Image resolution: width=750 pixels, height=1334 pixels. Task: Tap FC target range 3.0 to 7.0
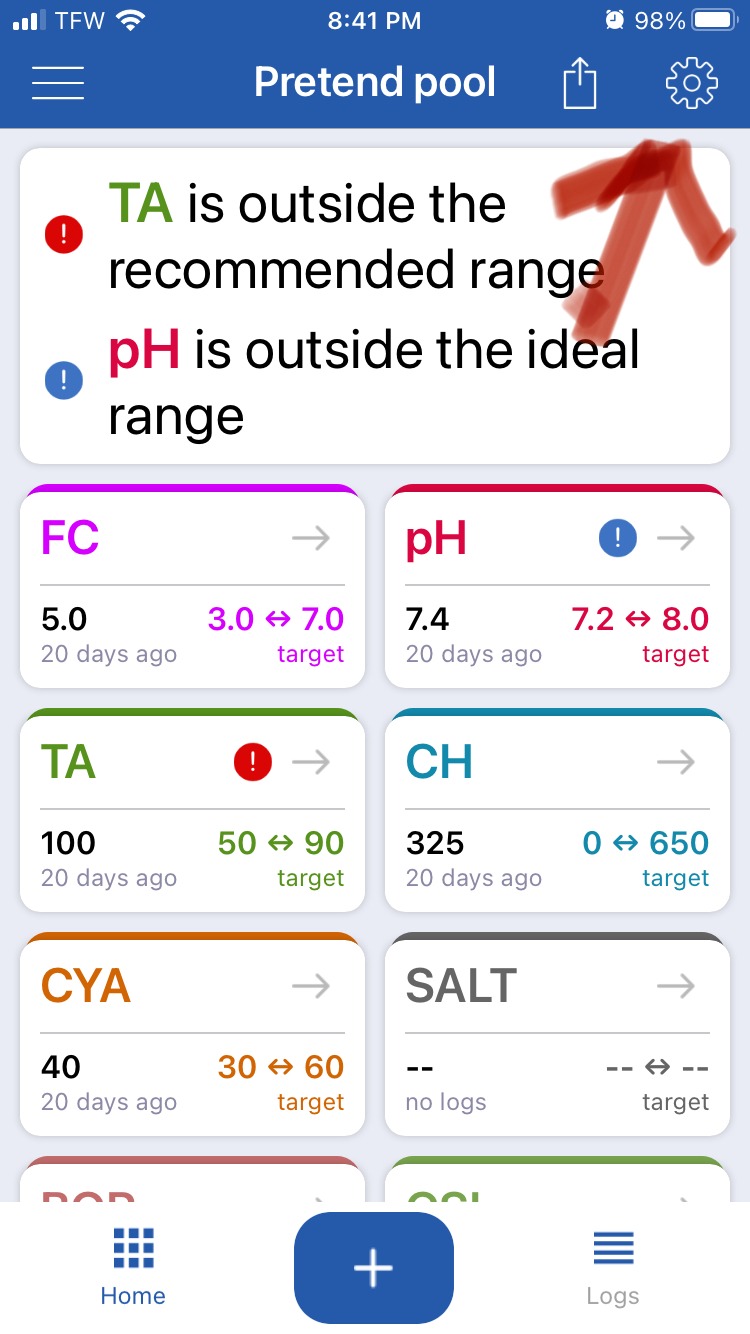276,619
